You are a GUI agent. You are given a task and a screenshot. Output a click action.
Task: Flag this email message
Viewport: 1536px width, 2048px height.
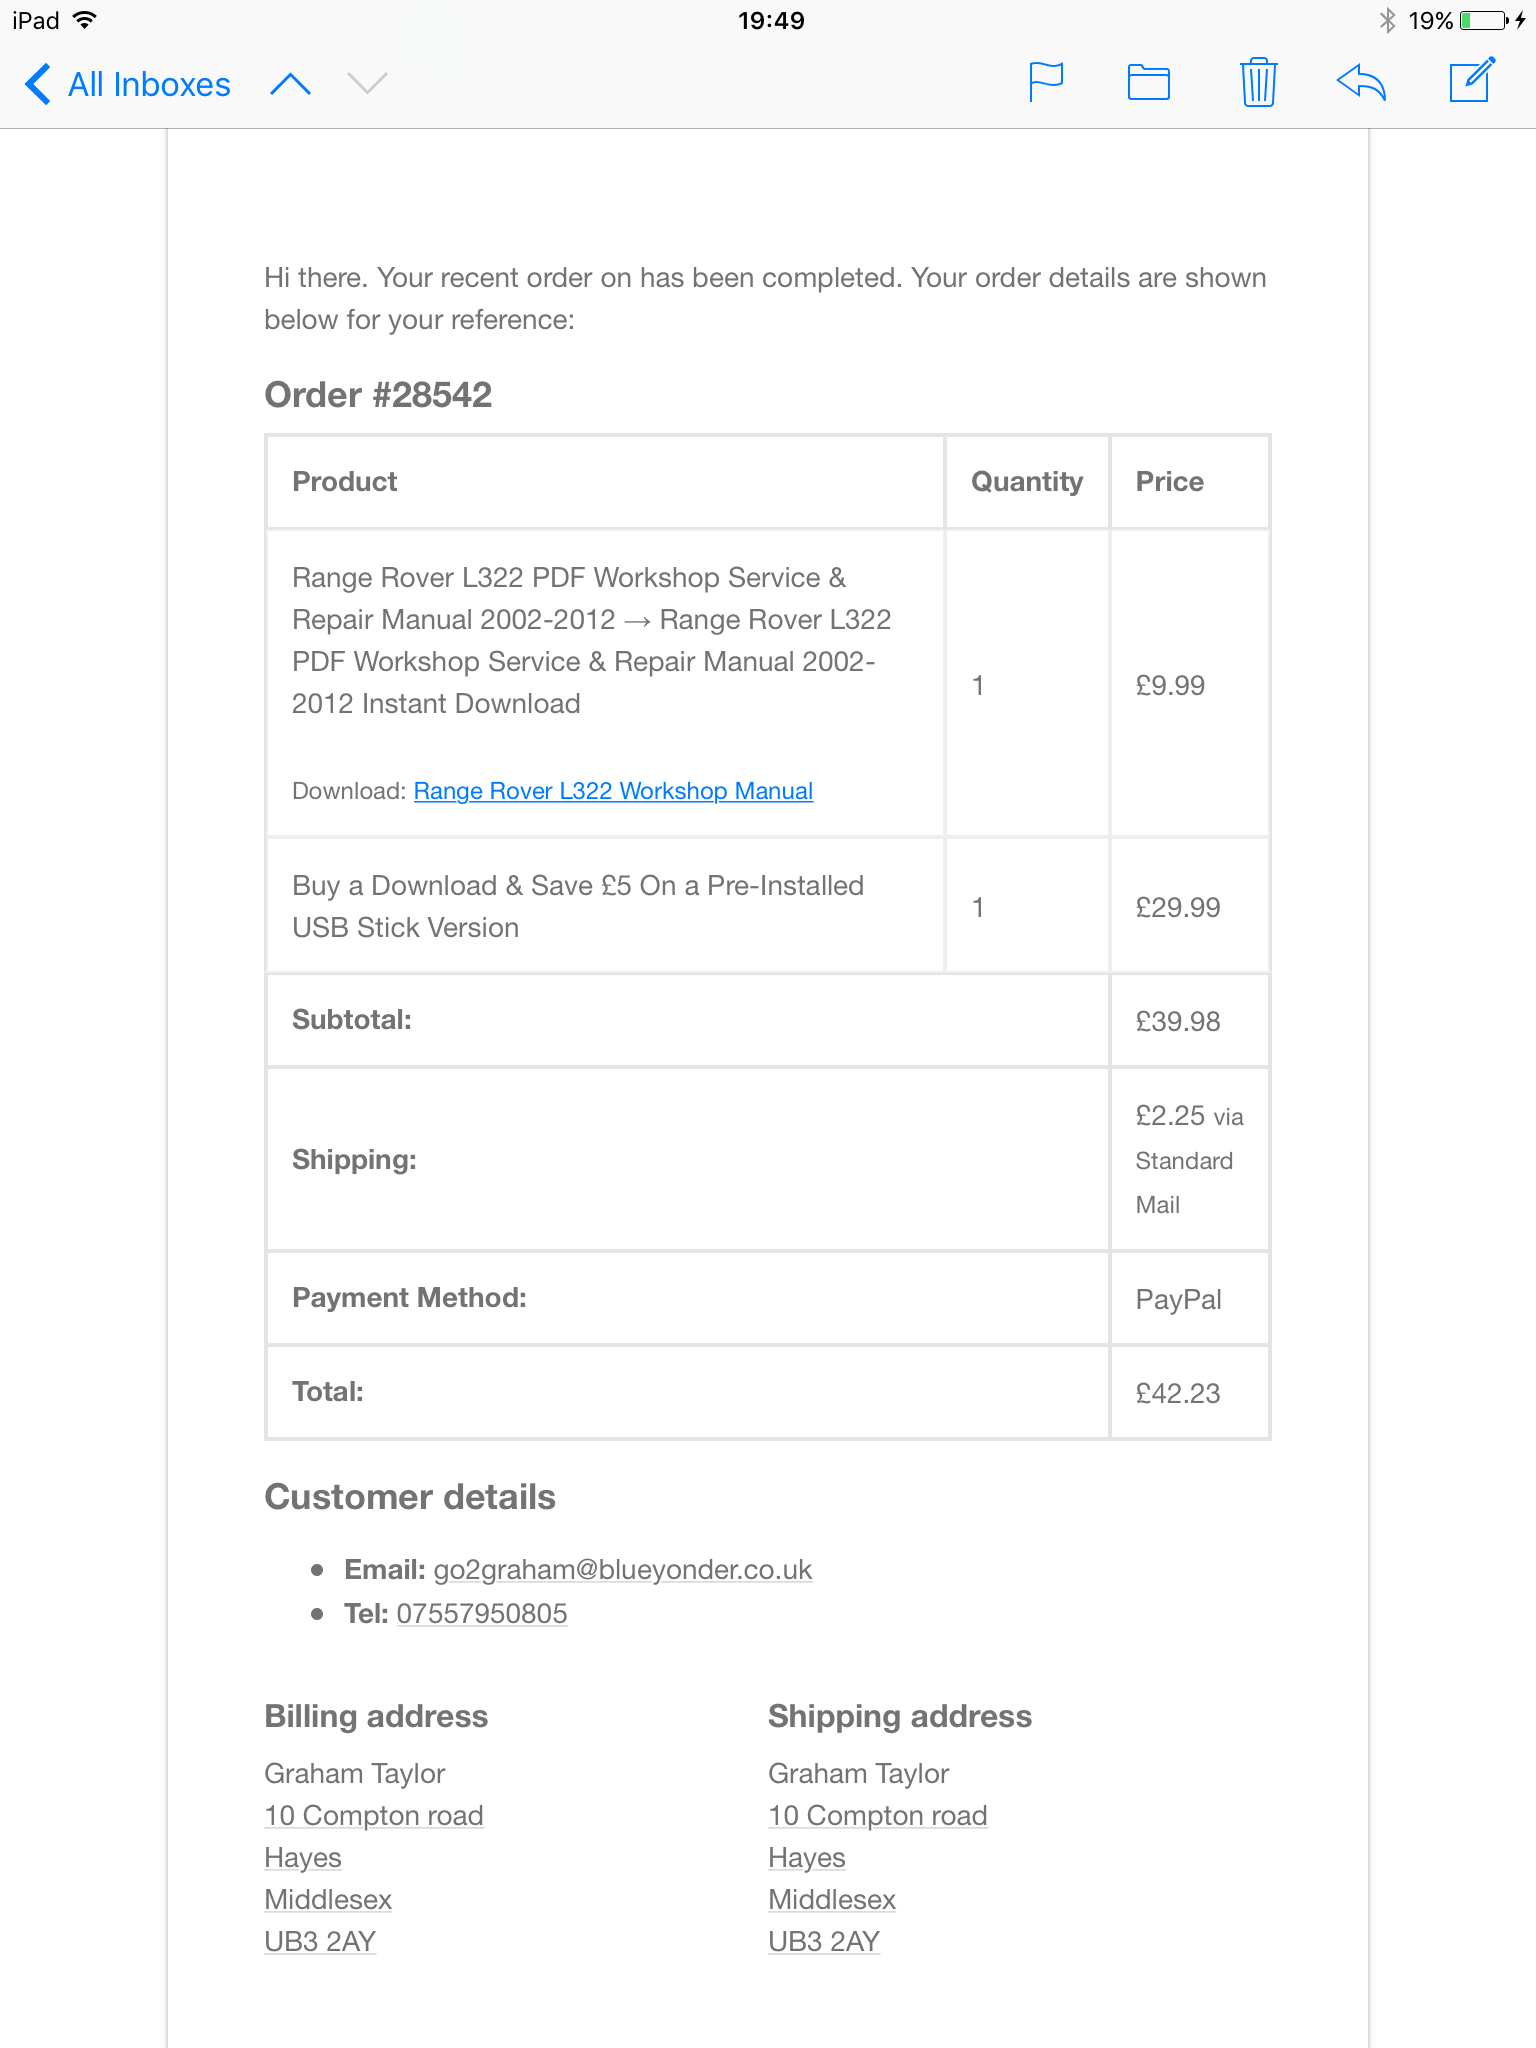(1046, 82)
